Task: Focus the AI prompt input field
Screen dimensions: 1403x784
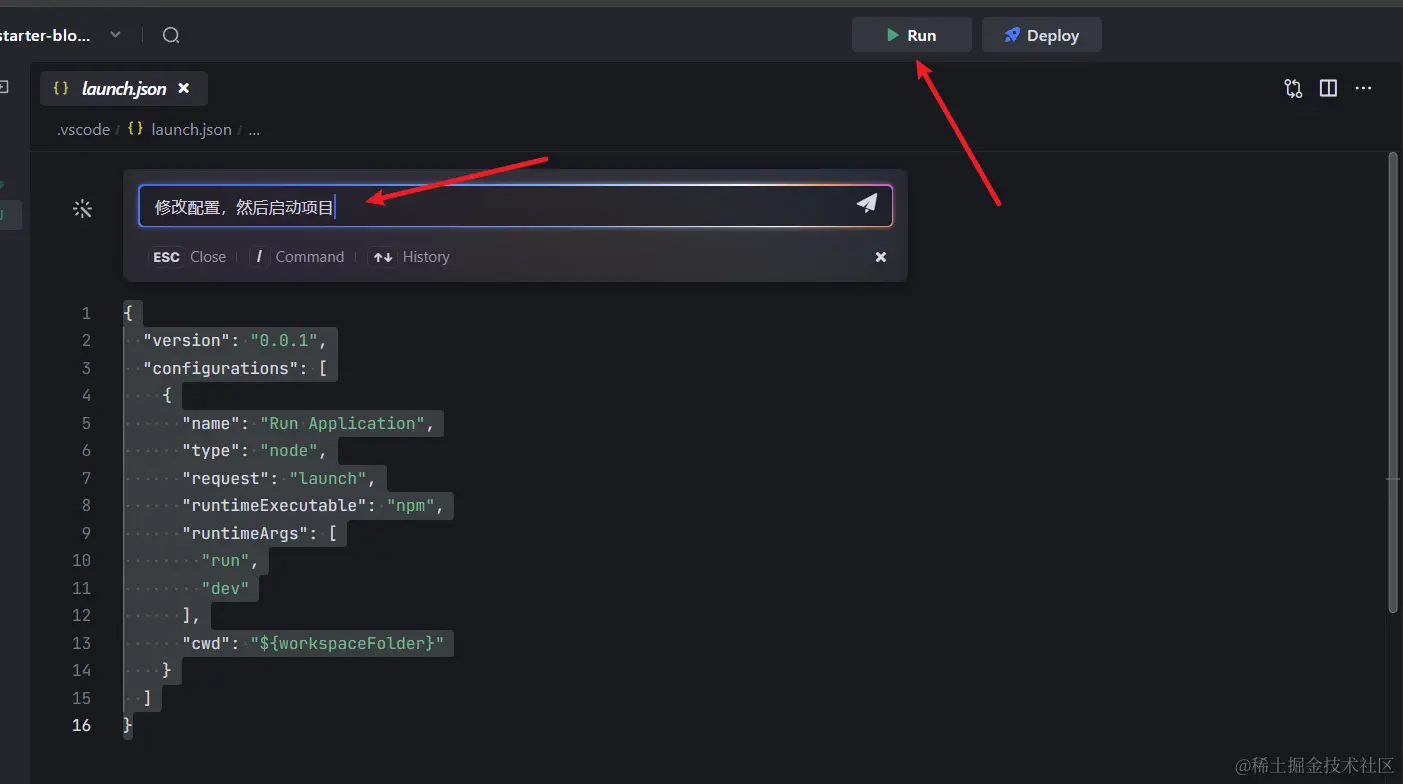Action: 515,205
